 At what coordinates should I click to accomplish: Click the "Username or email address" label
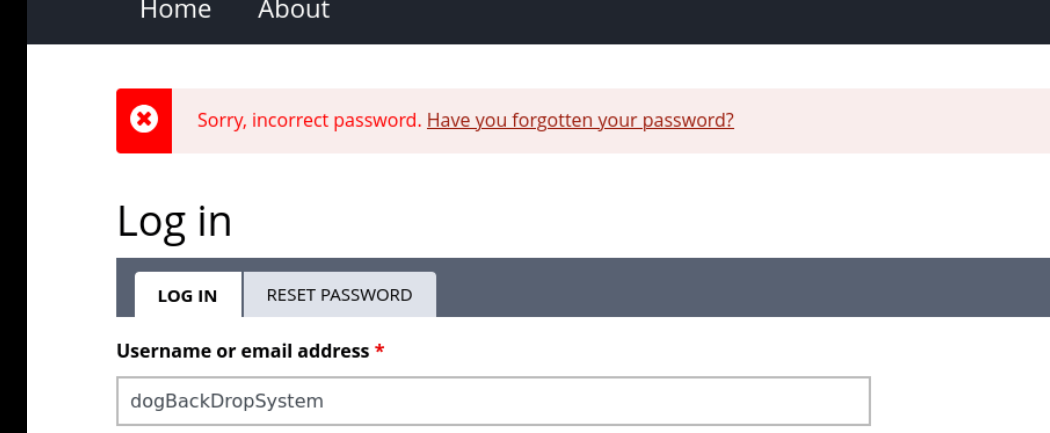(x=243, y=351)
